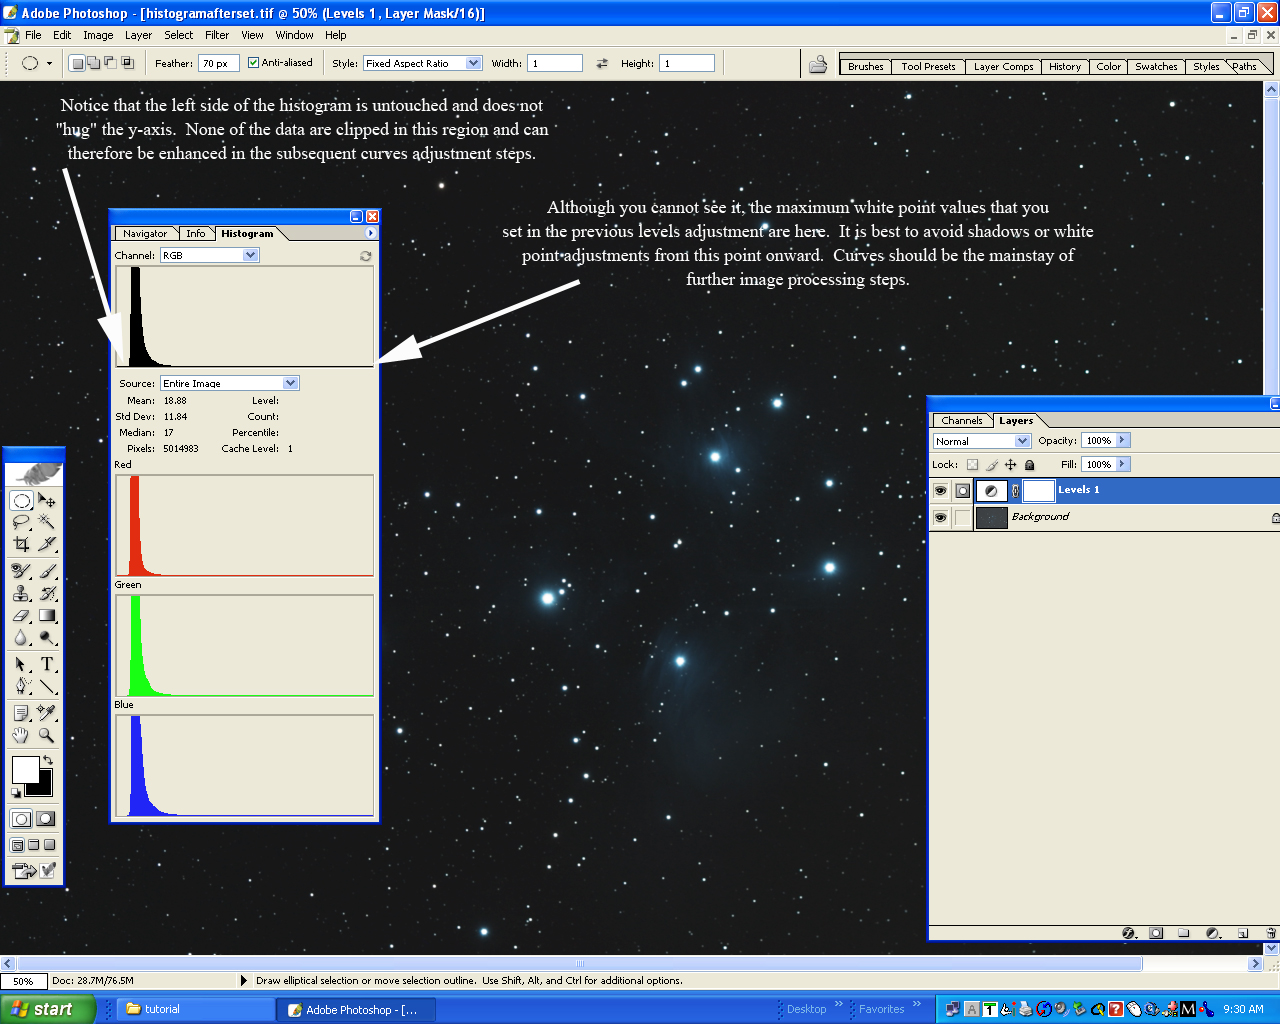Toggle visibility of Background layer

pos(940,517)
